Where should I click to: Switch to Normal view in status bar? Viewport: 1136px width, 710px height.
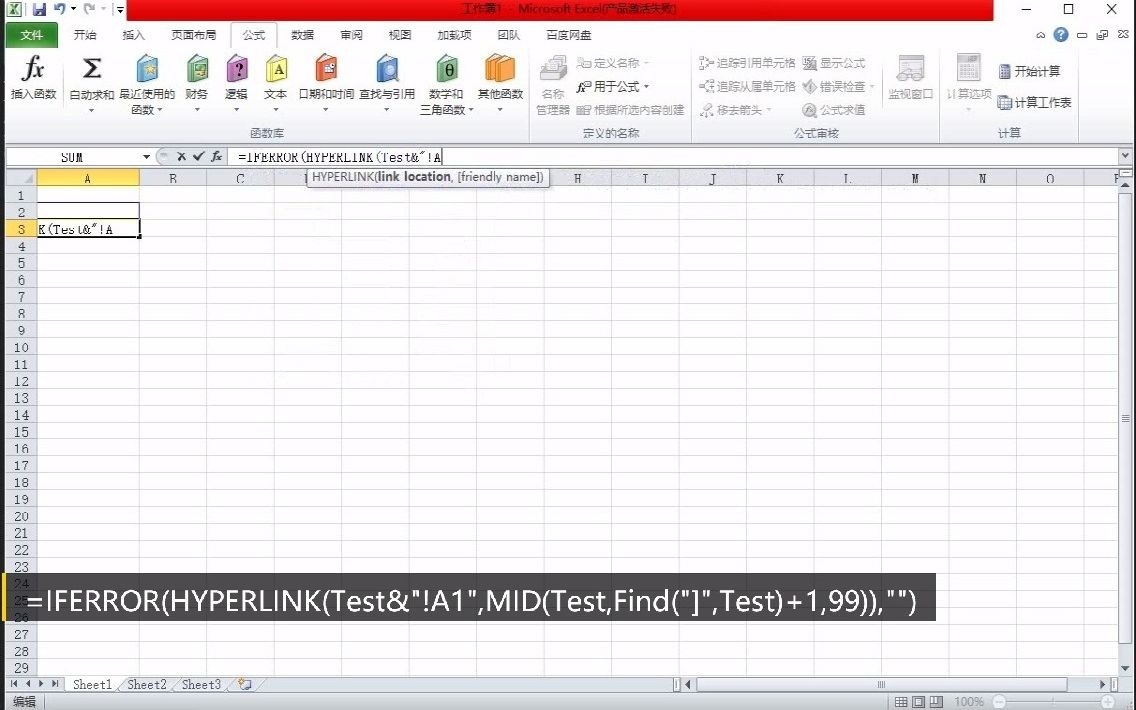click(902, 701)
